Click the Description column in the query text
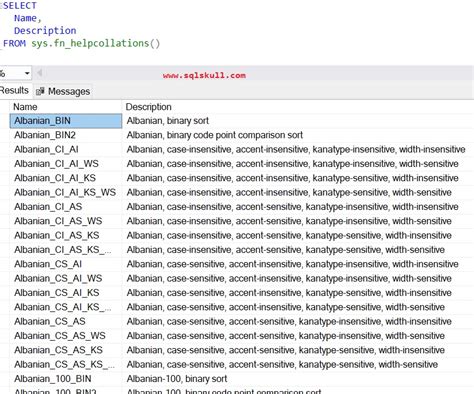Viewport: 474px width, 394px height. [x=45, y=31]
